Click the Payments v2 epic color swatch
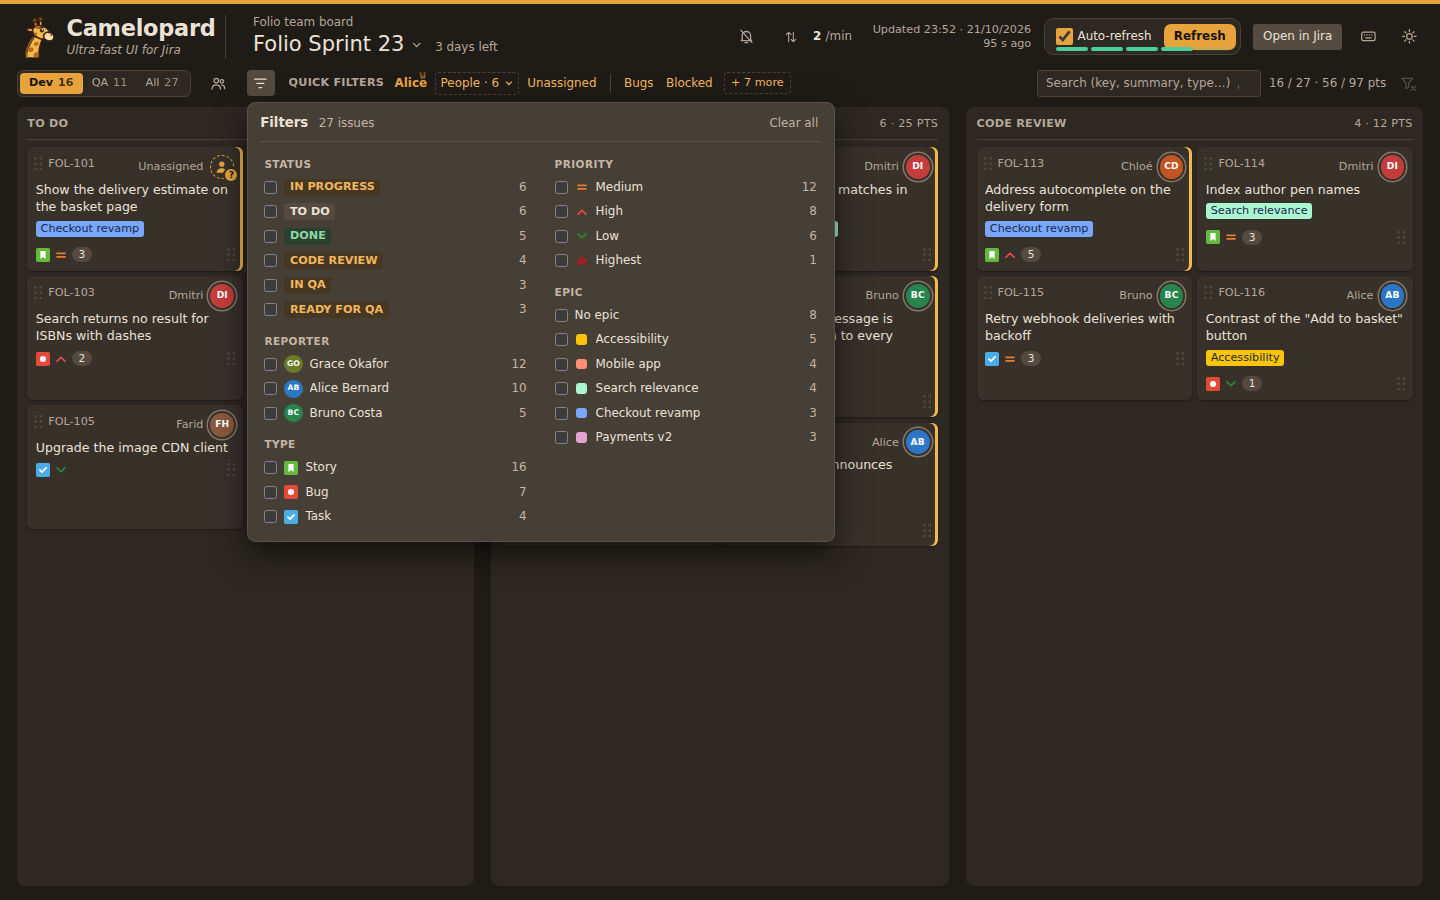This screenshot has height=900, width=1440. click(582, 438)
